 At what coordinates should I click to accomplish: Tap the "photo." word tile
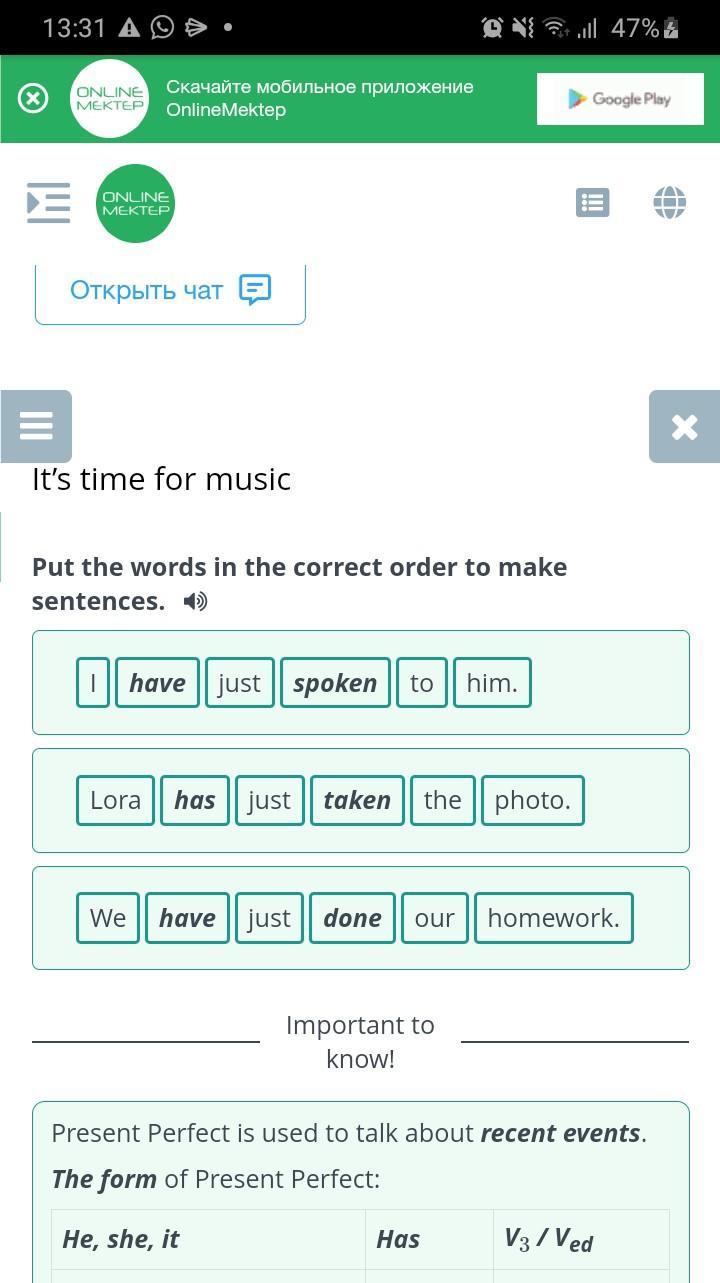(532, 800)
